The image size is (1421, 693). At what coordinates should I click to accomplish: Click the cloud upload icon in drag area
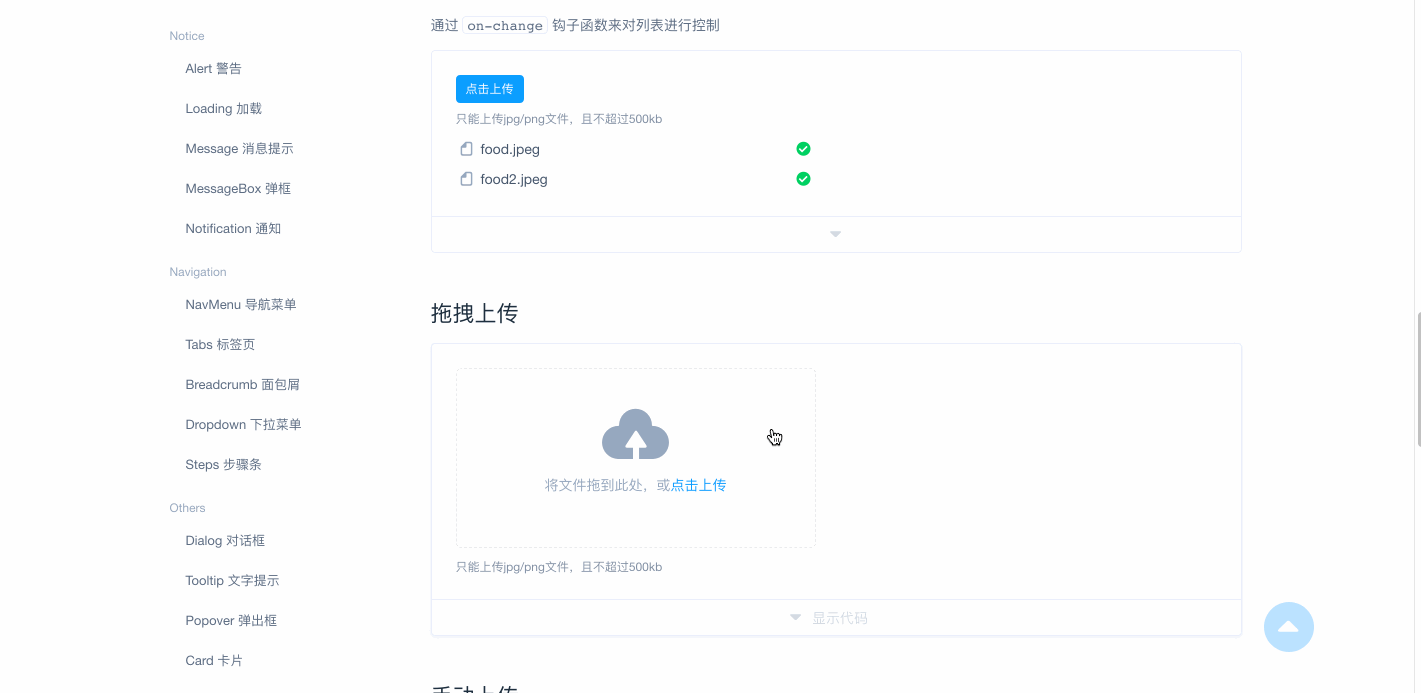pyautogui.click(x=635, y=434)
